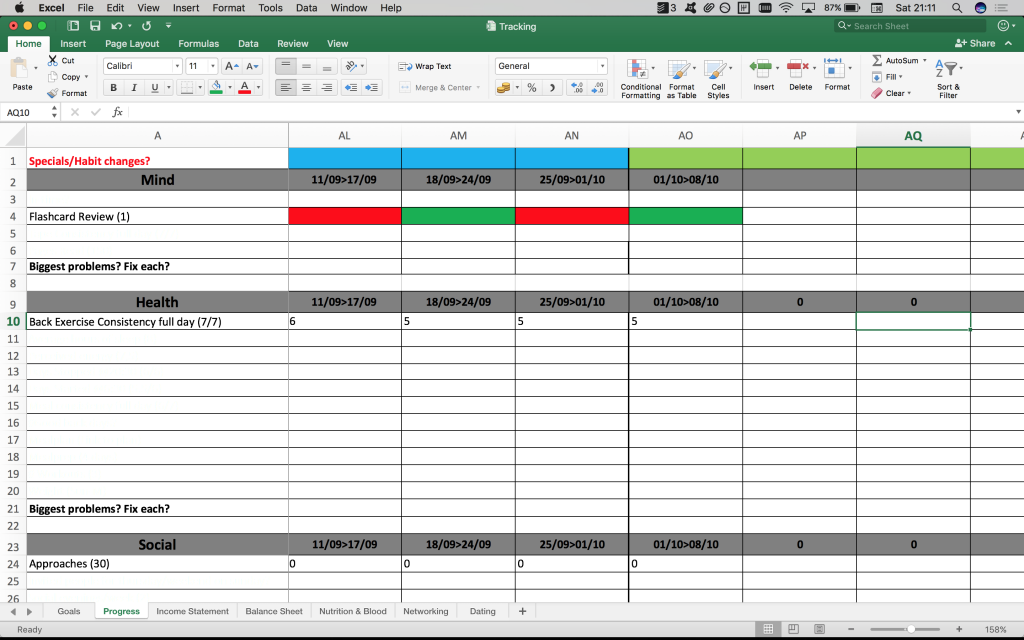Click the Percent Style icon

tap(532, 88)
